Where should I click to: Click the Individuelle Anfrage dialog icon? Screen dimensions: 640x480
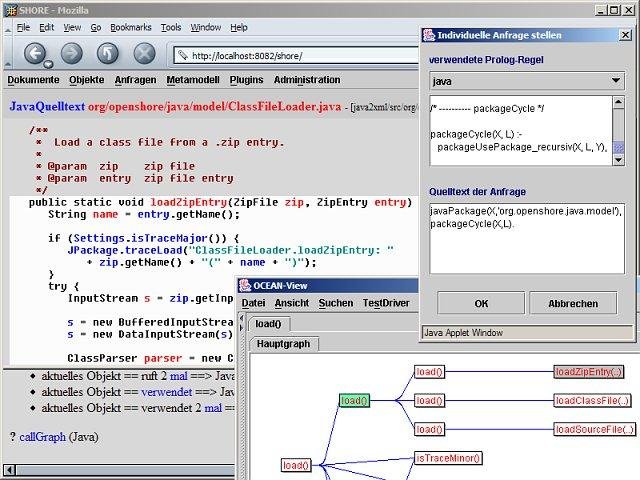coord(429,35)
